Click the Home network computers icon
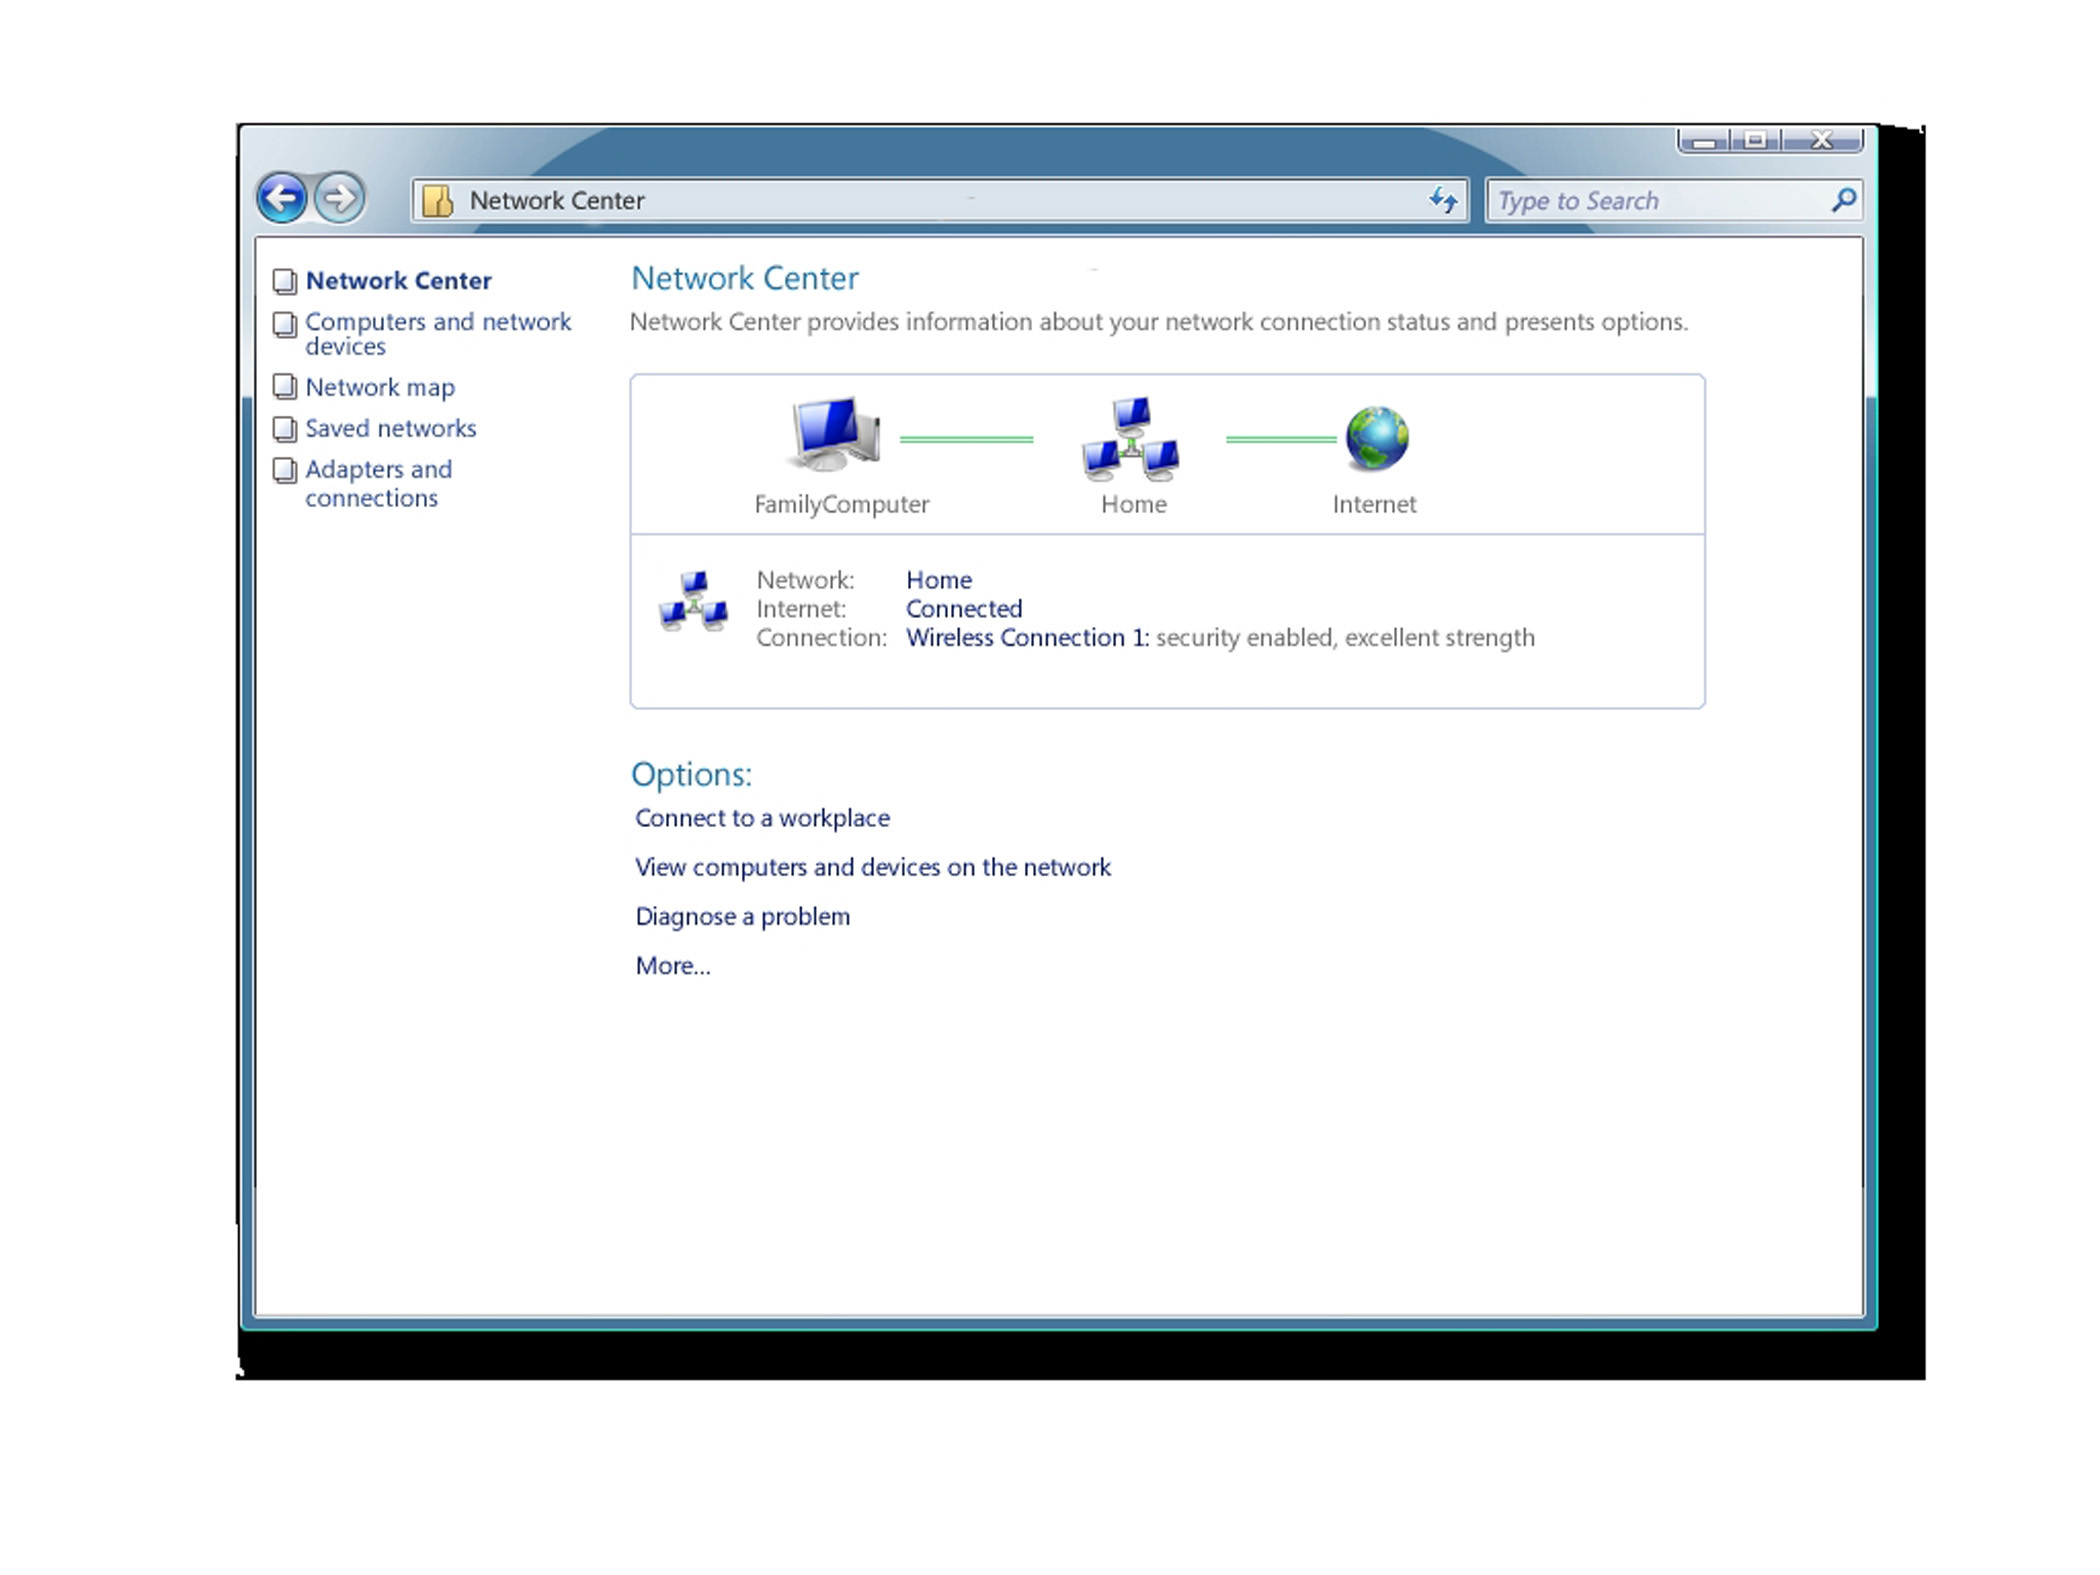Image resolution: width=2100 pixels, height=1575 pixels. [1131, 438]
